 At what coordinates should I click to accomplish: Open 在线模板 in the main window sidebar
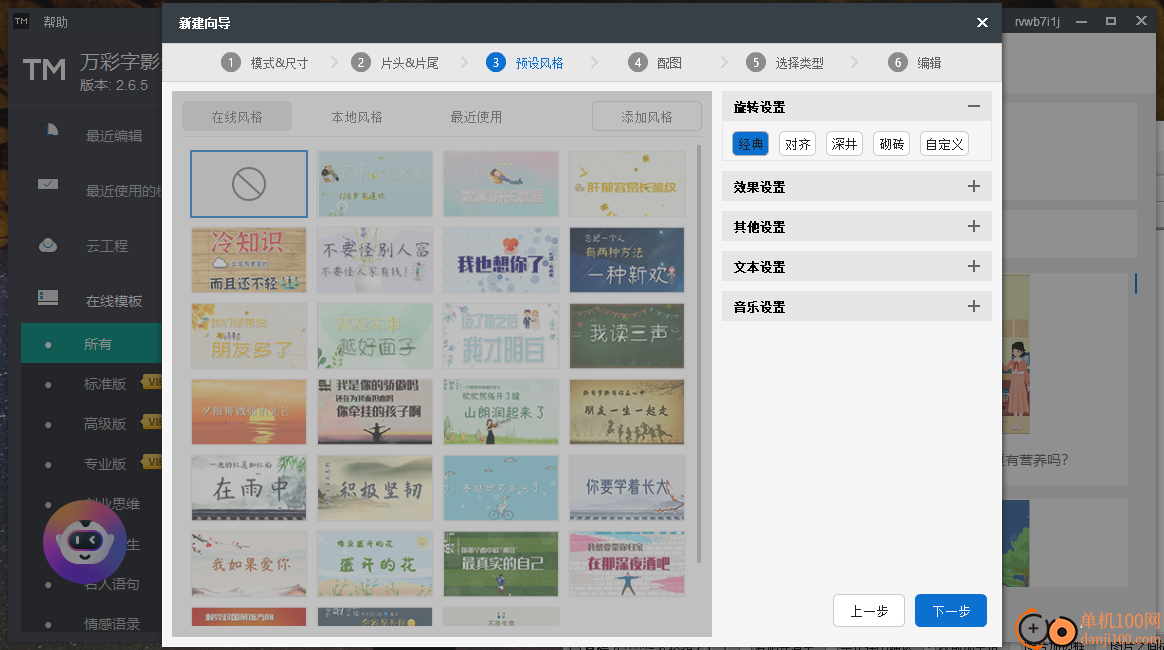coord(114,301)
